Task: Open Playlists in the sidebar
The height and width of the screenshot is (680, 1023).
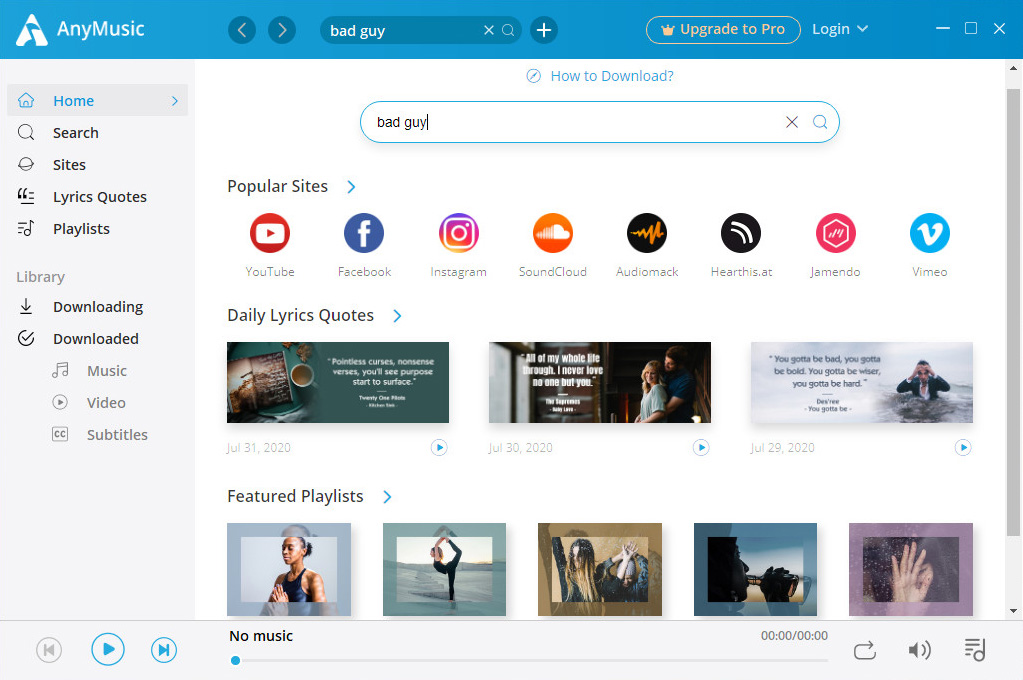Action: (97, 228)
